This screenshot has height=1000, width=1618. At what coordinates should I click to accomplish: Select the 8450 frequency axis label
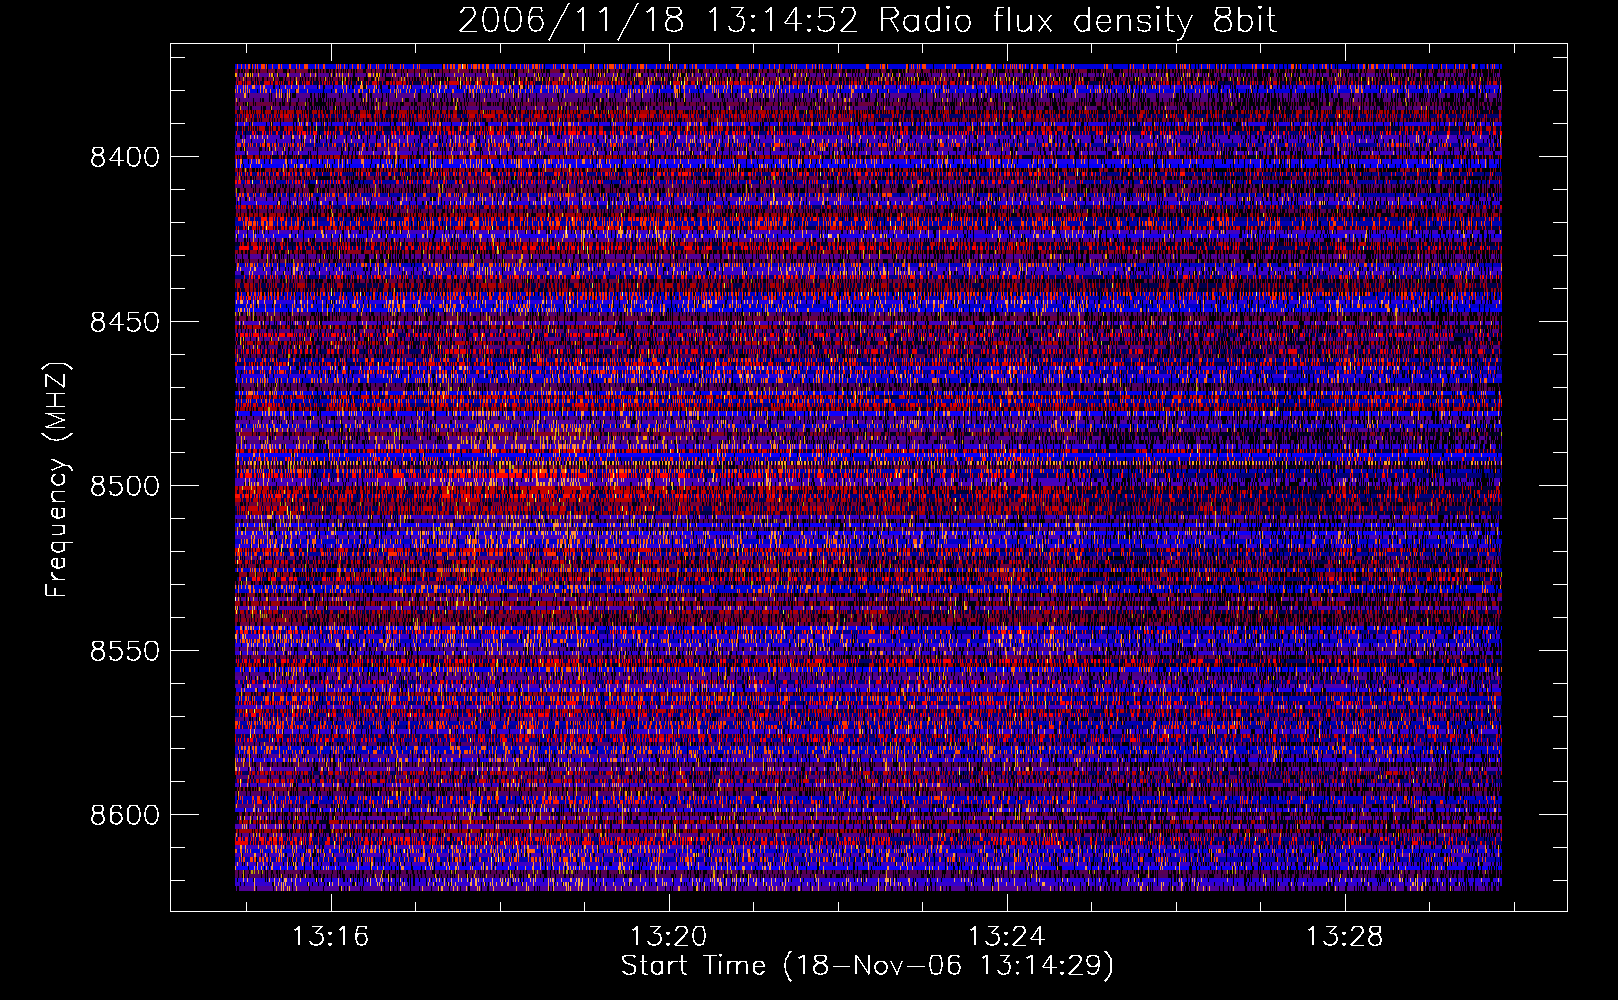[125, 322]
